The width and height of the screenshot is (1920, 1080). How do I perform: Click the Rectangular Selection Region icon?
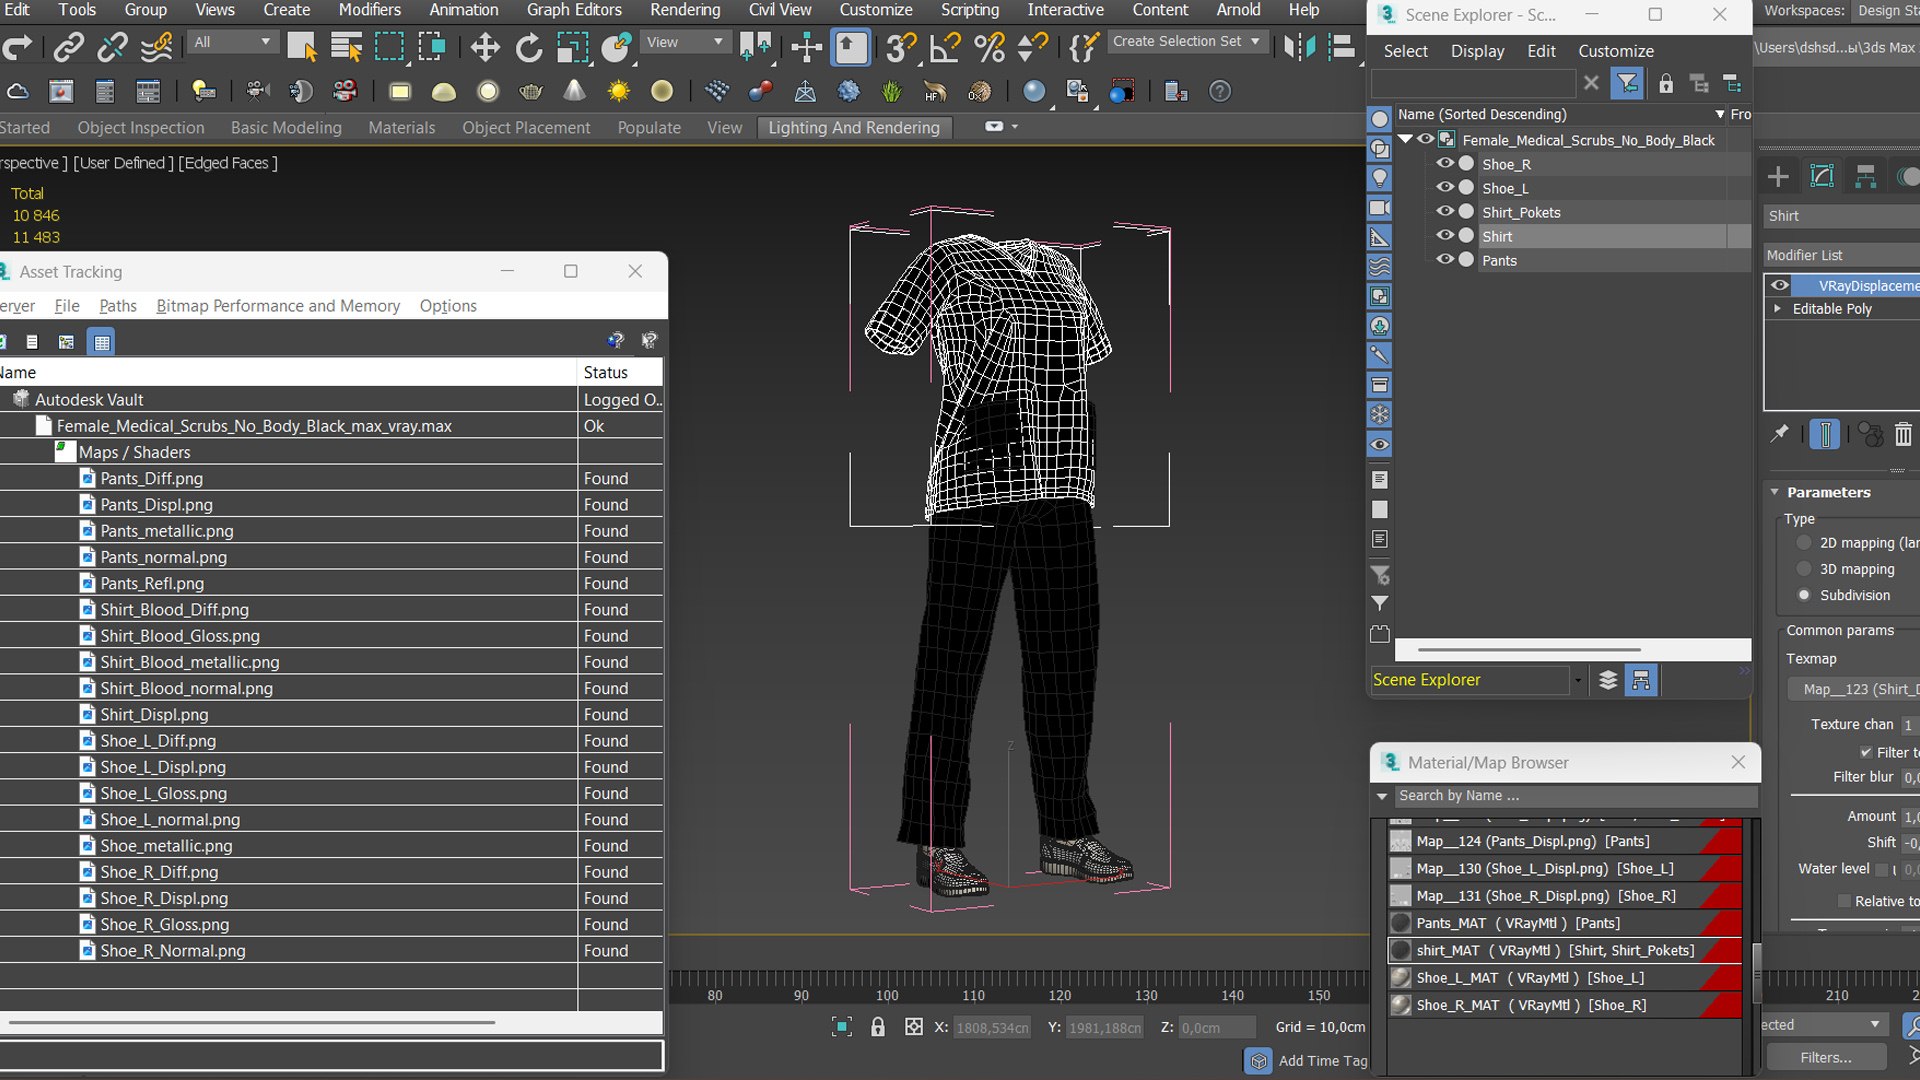(389, 46)
